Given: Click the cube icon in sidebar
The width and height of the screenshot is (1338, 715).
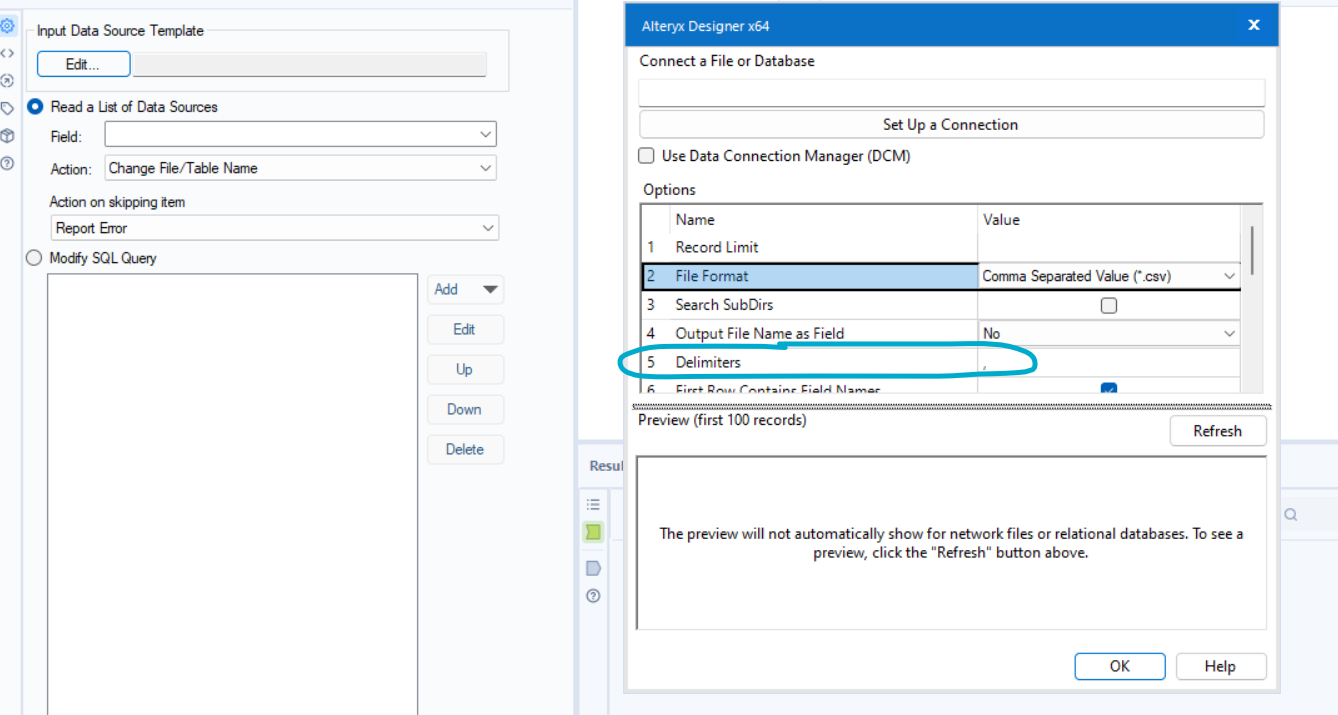Looking at the screenshot, I should point(7,135).
